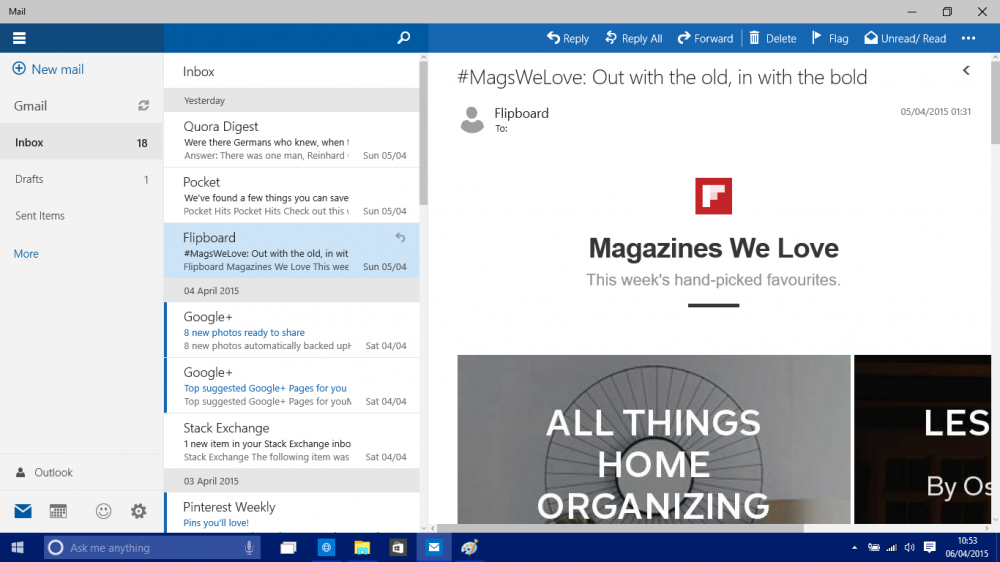Toggle Unread/Read status
The width and height of the screenshot is (1000, 562).
point(905,38)
